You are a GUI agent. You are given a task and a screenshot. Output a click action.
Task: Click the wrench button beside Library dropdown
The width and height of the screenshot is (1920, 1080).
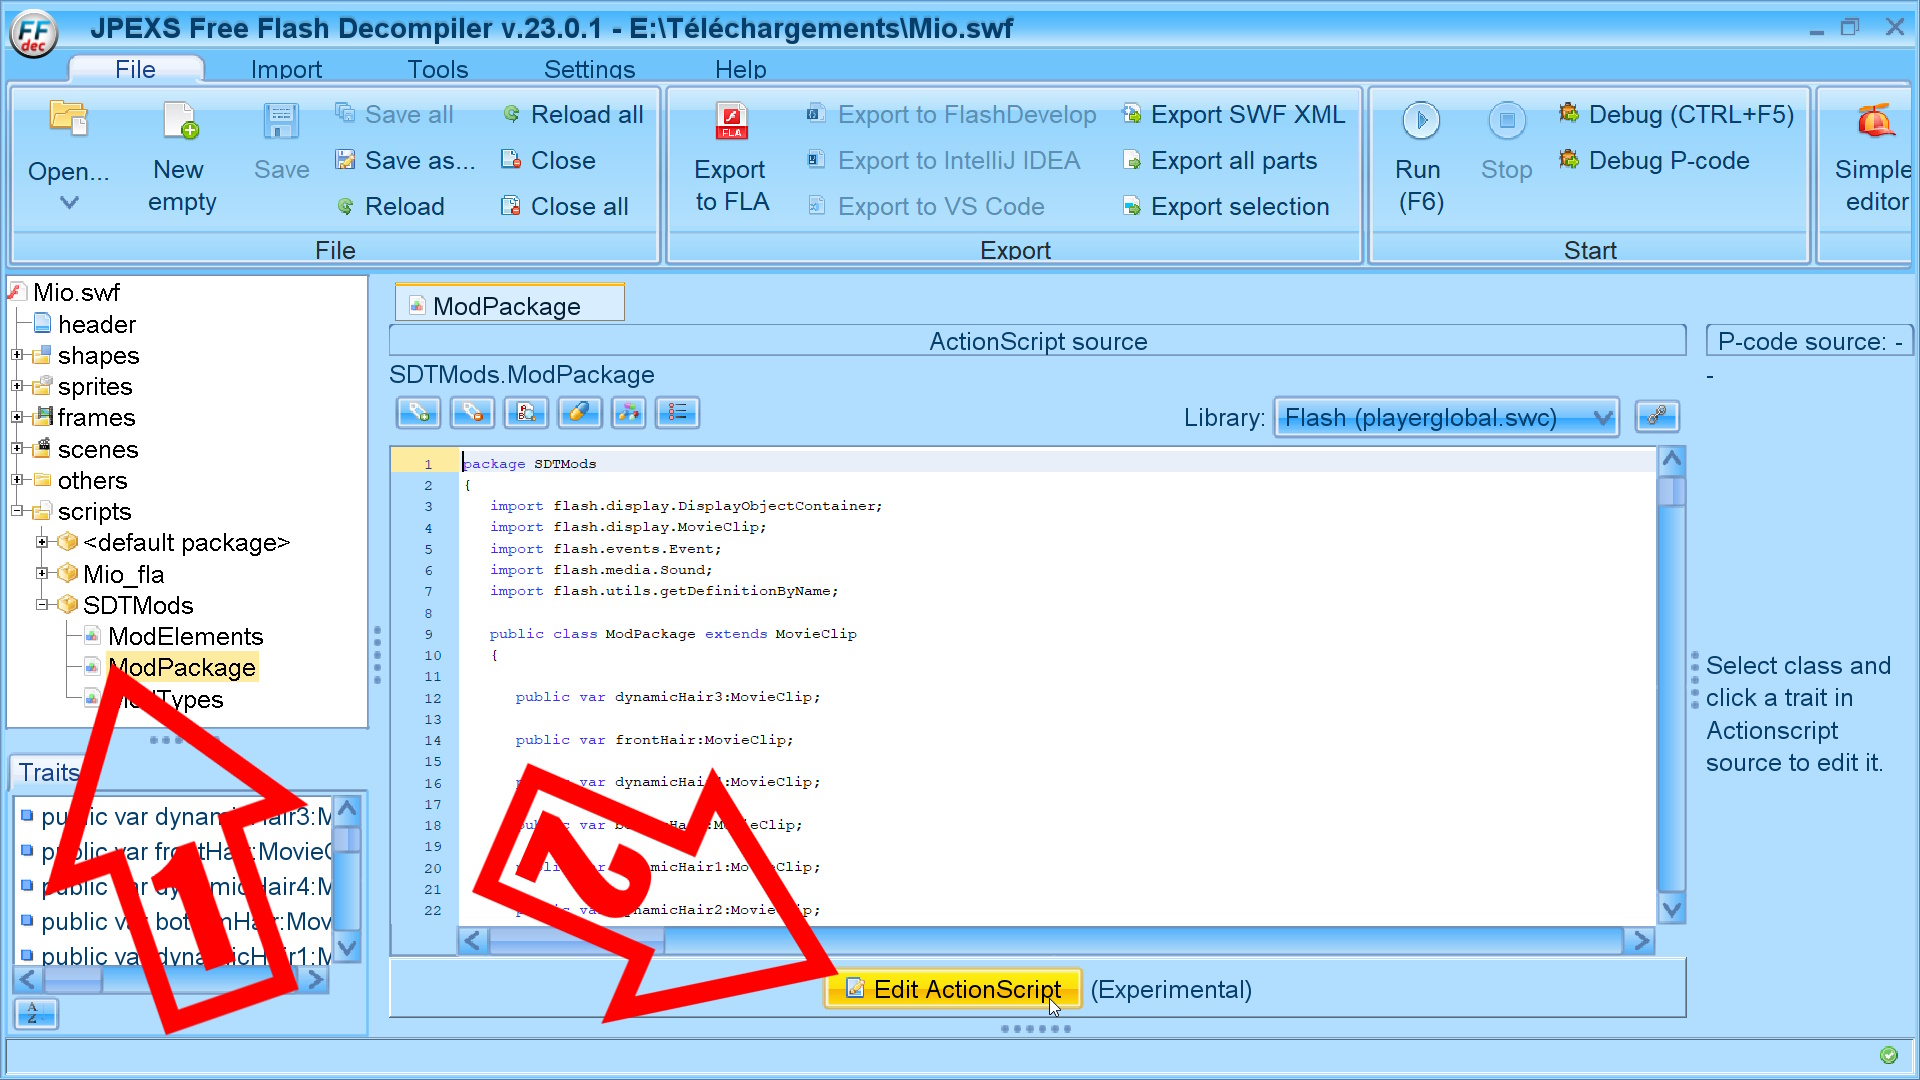[x=1656, y=416]
